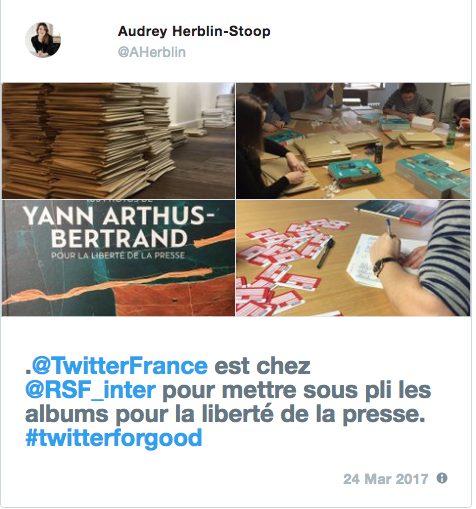
Task: Open the 24 Mar 2017 timestamp
Action: pyautogui.click(x=386, y=479)
